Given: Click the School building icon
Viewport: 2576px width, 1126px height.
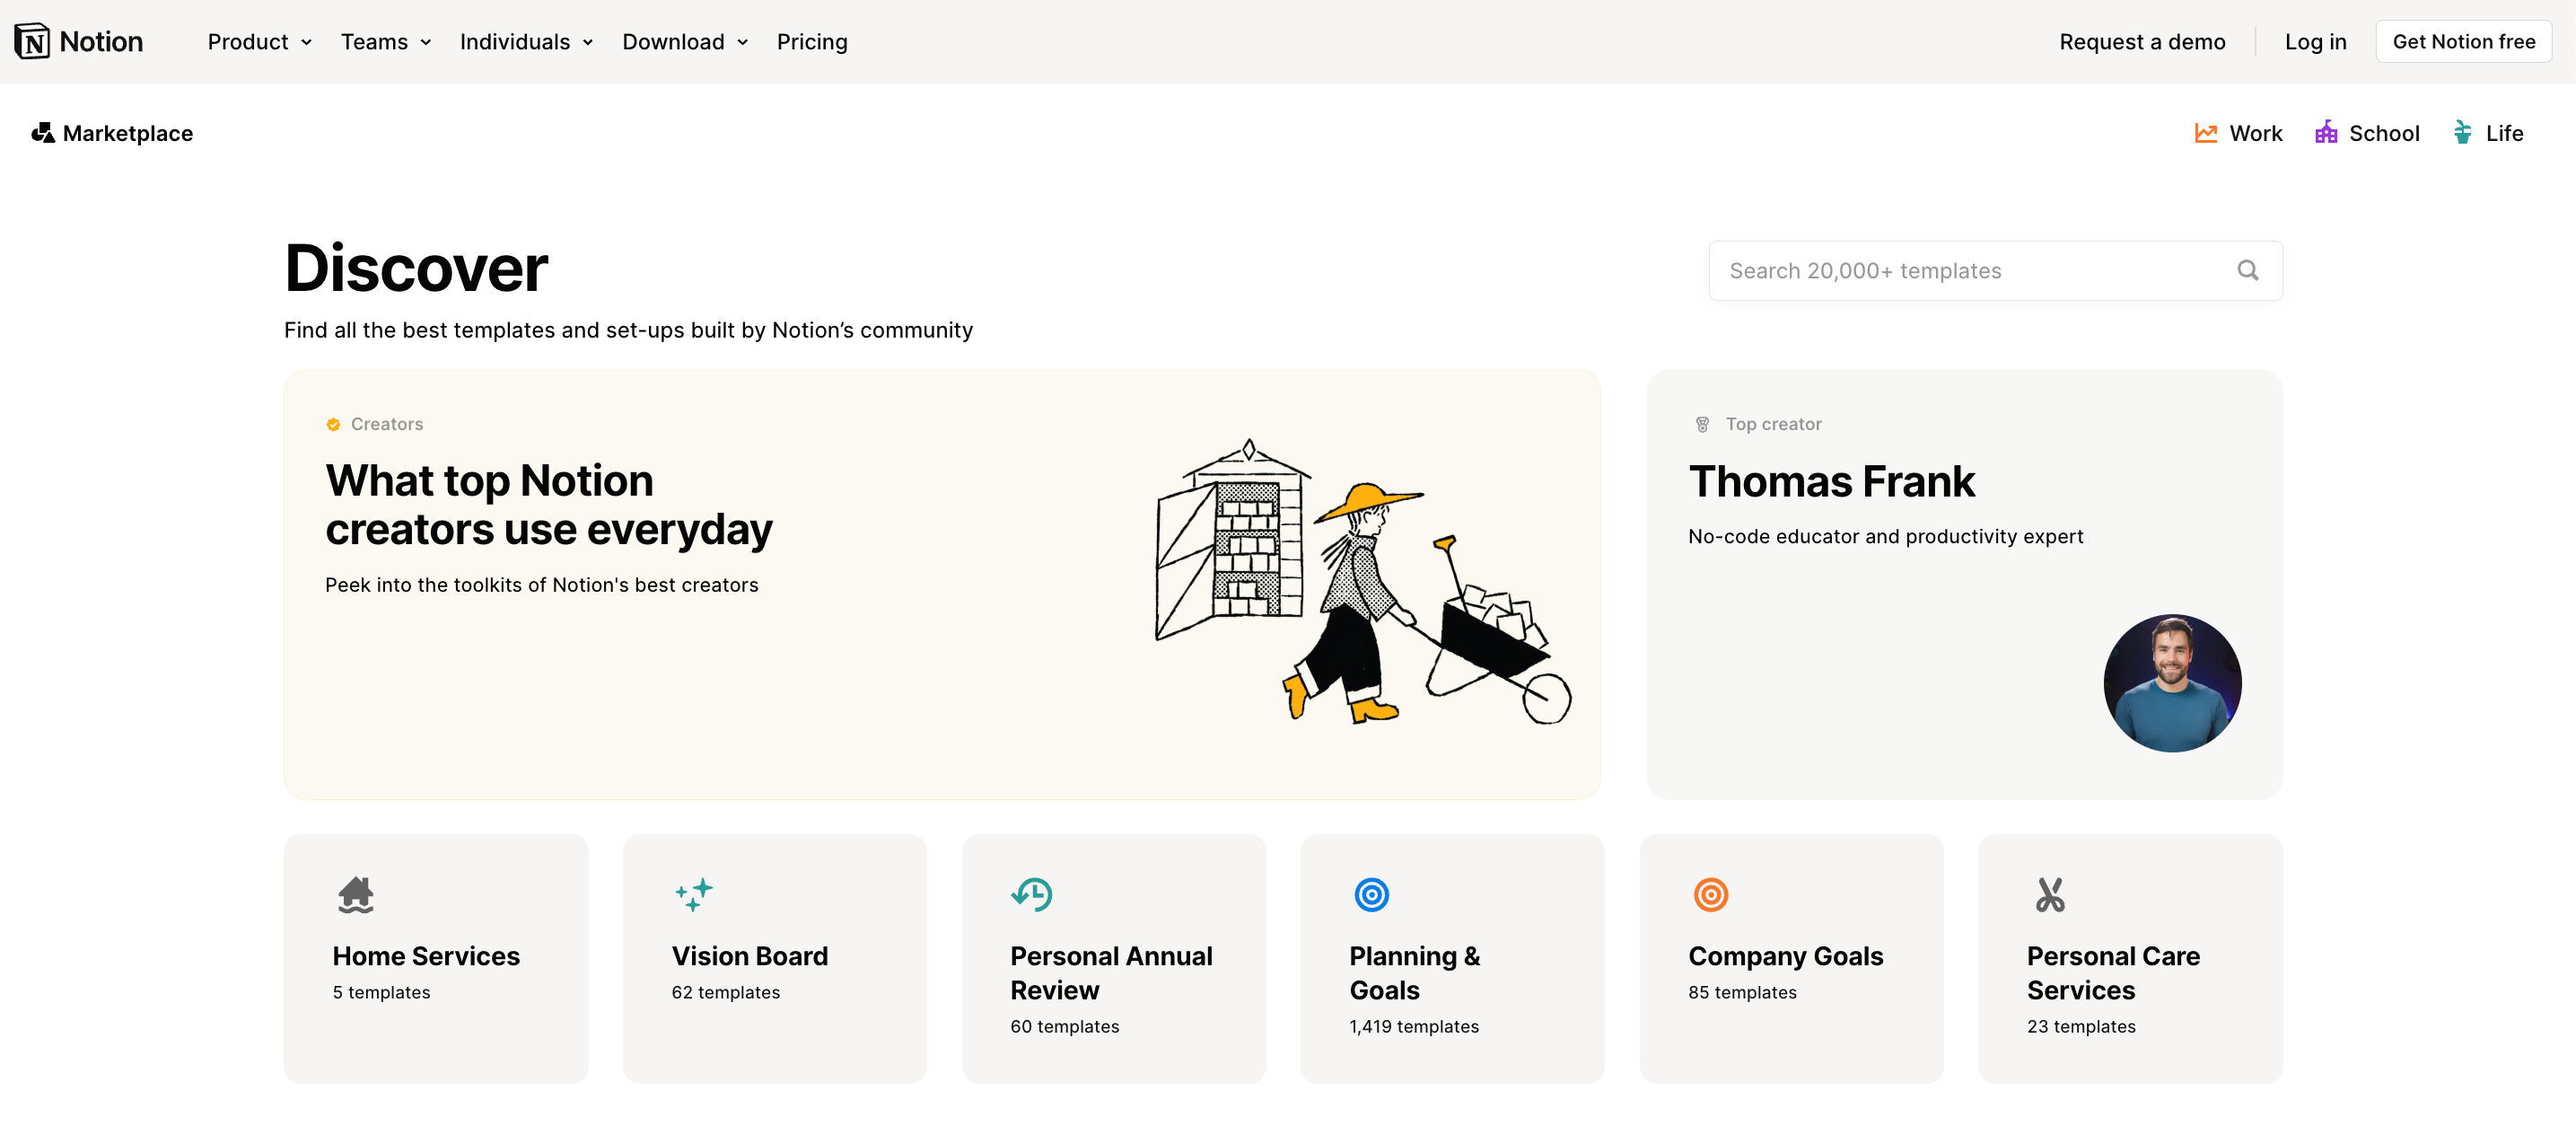Looking at the screenshot, I should (2325, 132).
